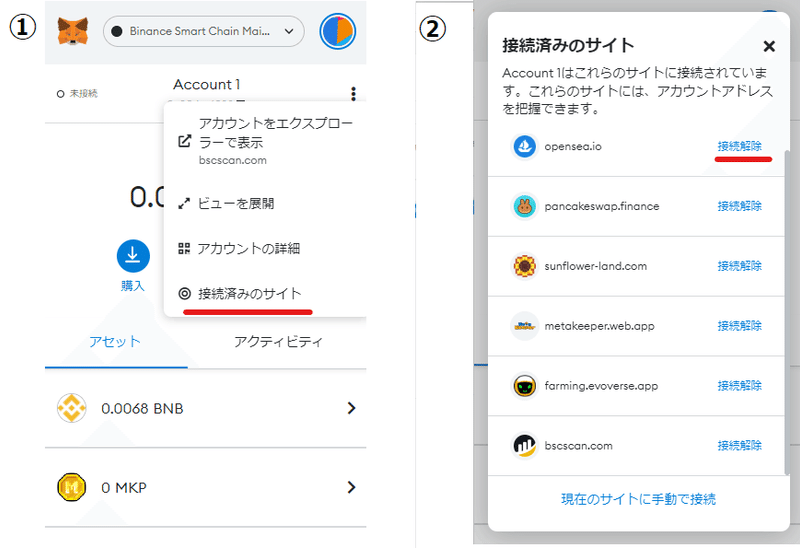Open the 0.0068 BNB asset row
800x548 pixels.
[206, 408]
